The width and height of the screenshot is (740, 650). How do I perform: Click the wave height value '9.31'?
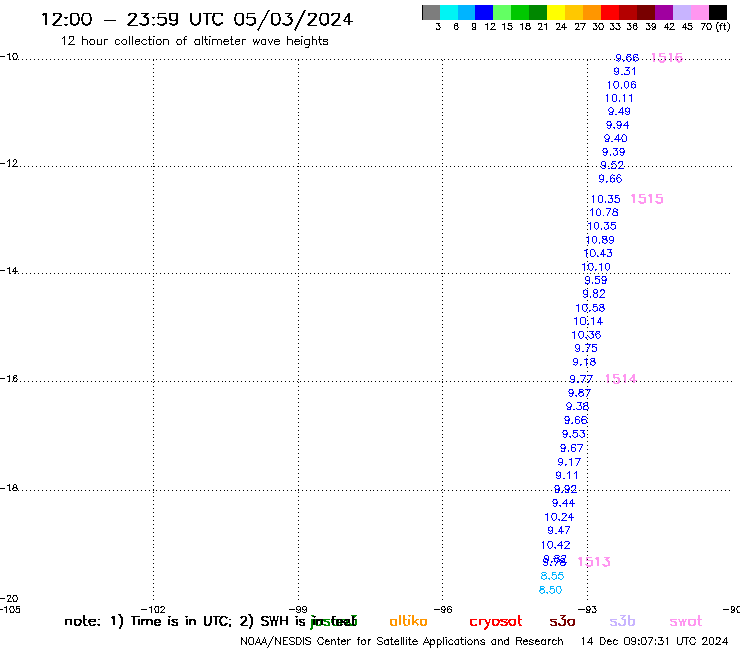click(x=625, y=71)
